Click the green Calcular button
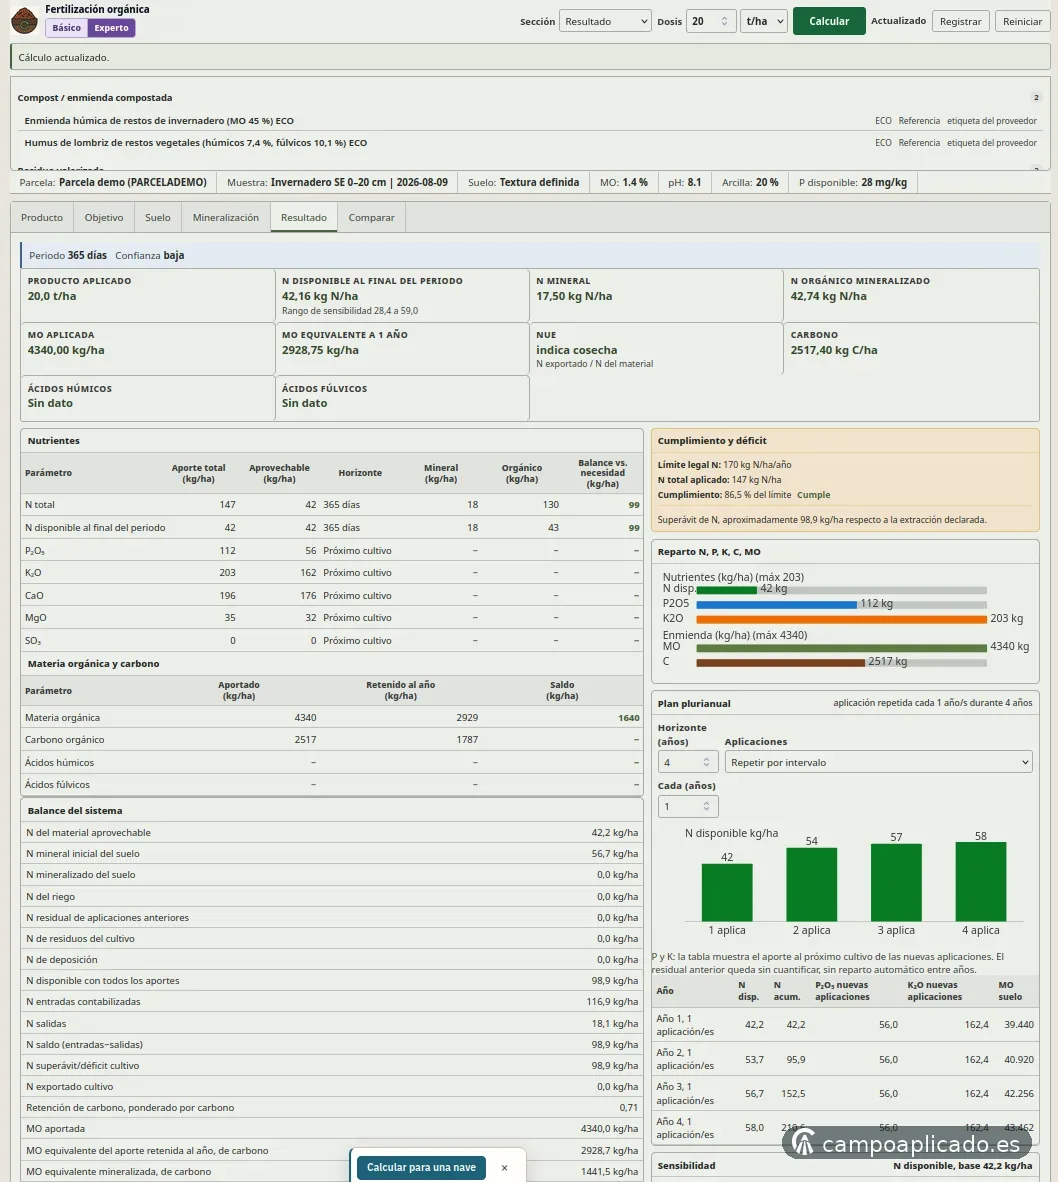The width and height of the screenshot is (1058, 1182). [829, 21]
